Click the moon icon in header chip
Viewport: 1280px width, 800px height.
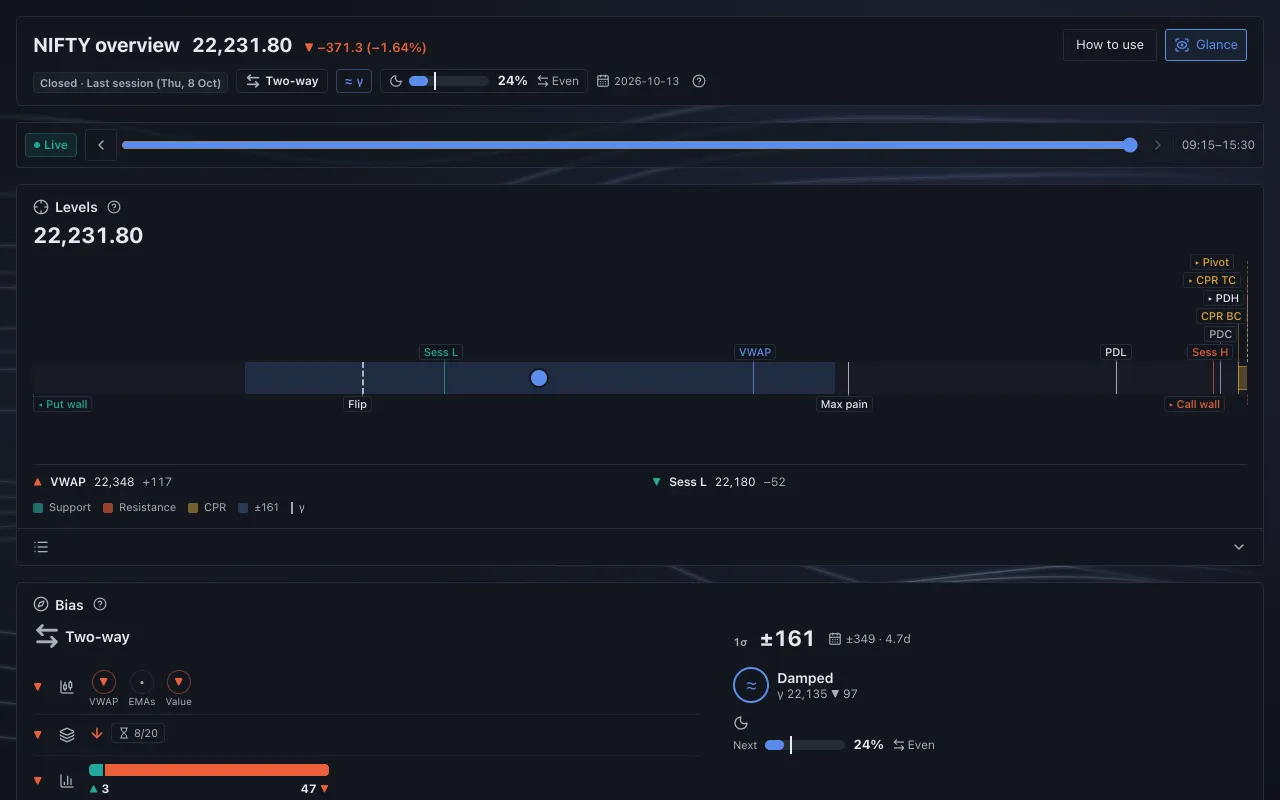pyautogui.click(x=396, y=81)
